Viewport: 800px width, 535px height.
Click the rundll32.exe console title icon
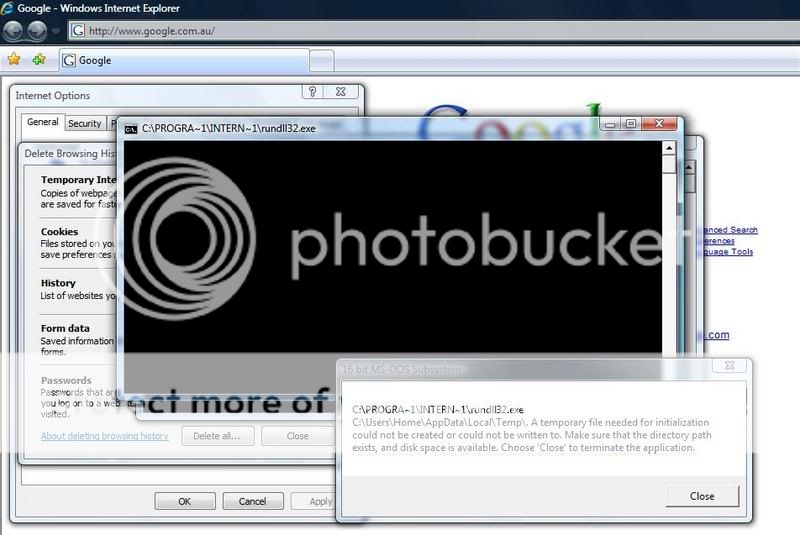click(x=131, y=129)
